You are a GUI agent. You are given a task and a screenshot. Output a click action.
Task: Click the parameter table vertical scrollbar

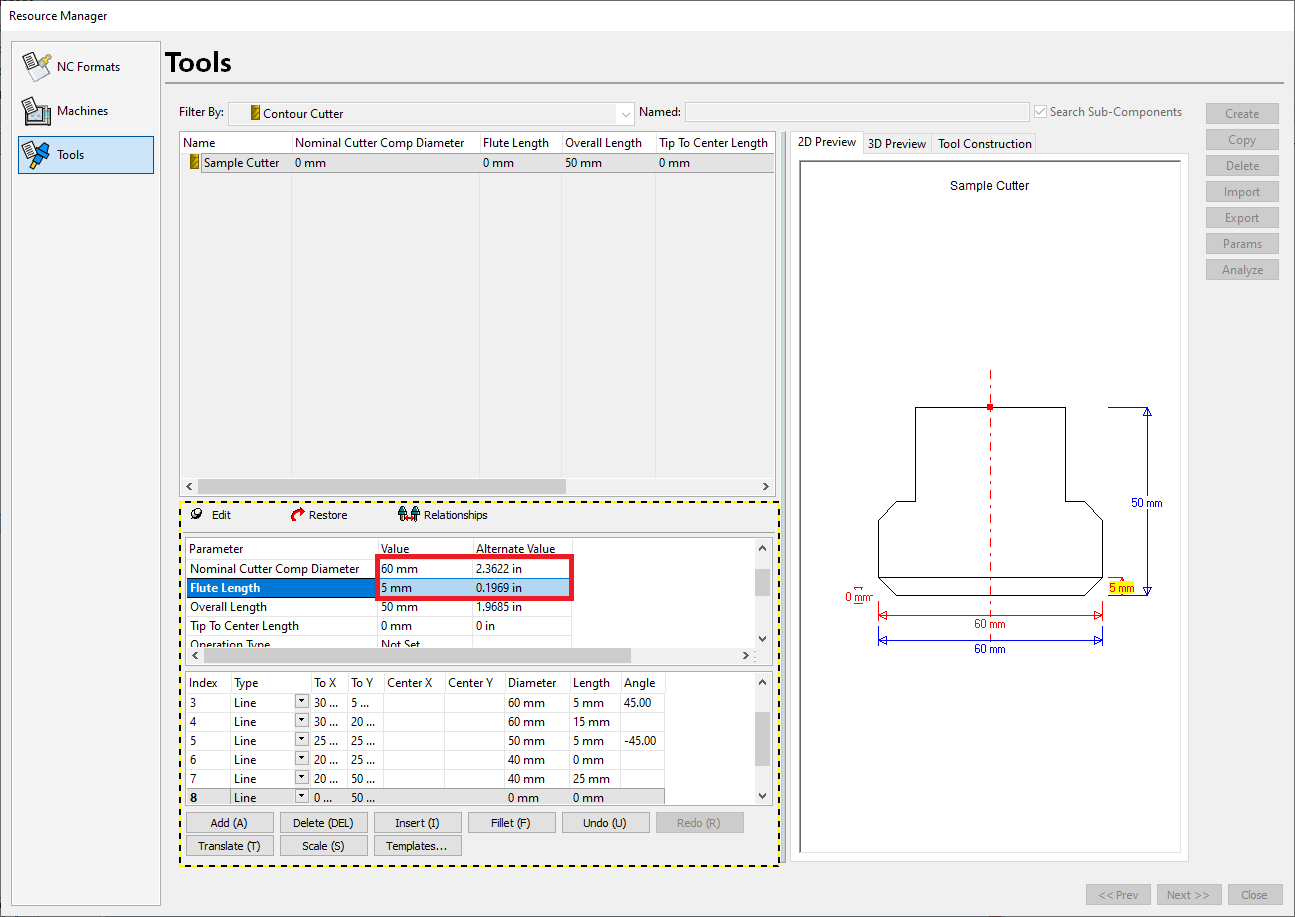pyautogui.click(x=763, y=582)
